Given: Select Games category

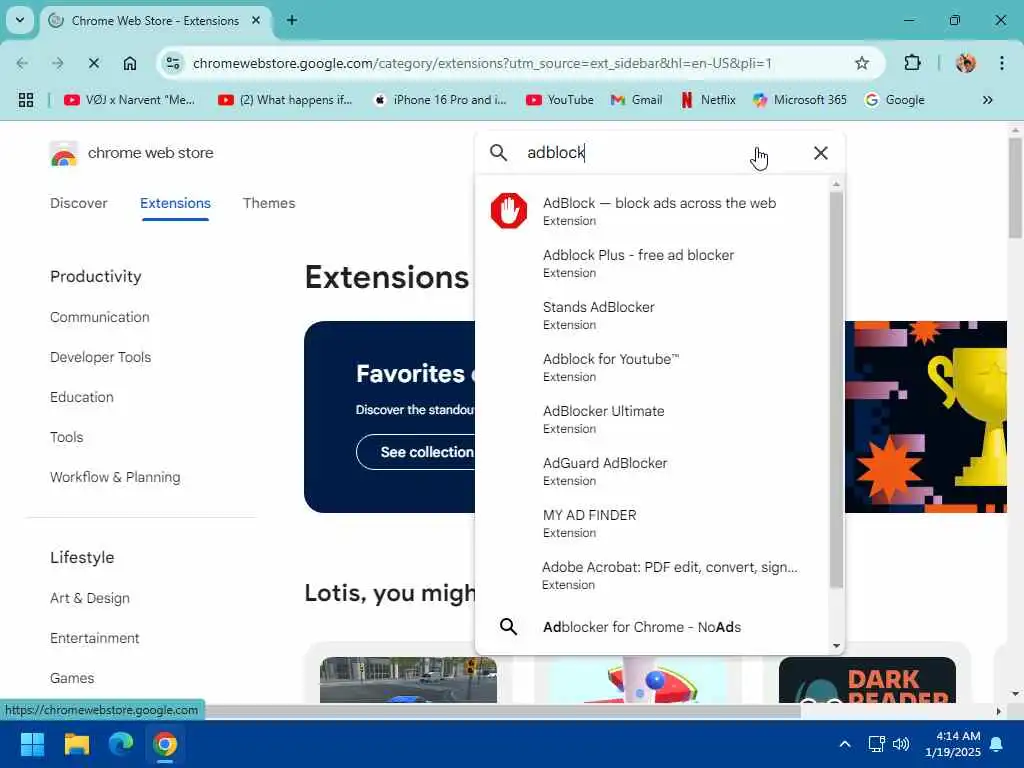Looking at the screenshot, I should [72, 678].
